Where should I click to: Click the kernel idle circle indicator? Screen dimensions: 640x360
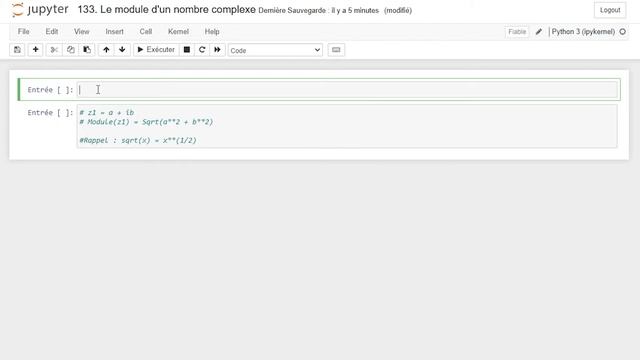pos(622,31)
